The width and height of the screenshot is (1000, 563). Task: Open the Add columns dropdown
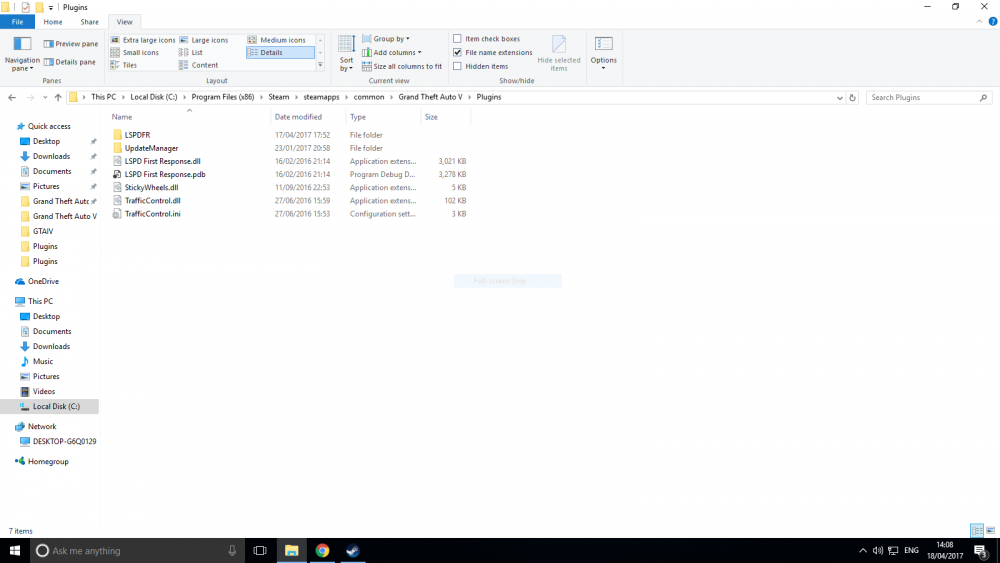point(392,52)
